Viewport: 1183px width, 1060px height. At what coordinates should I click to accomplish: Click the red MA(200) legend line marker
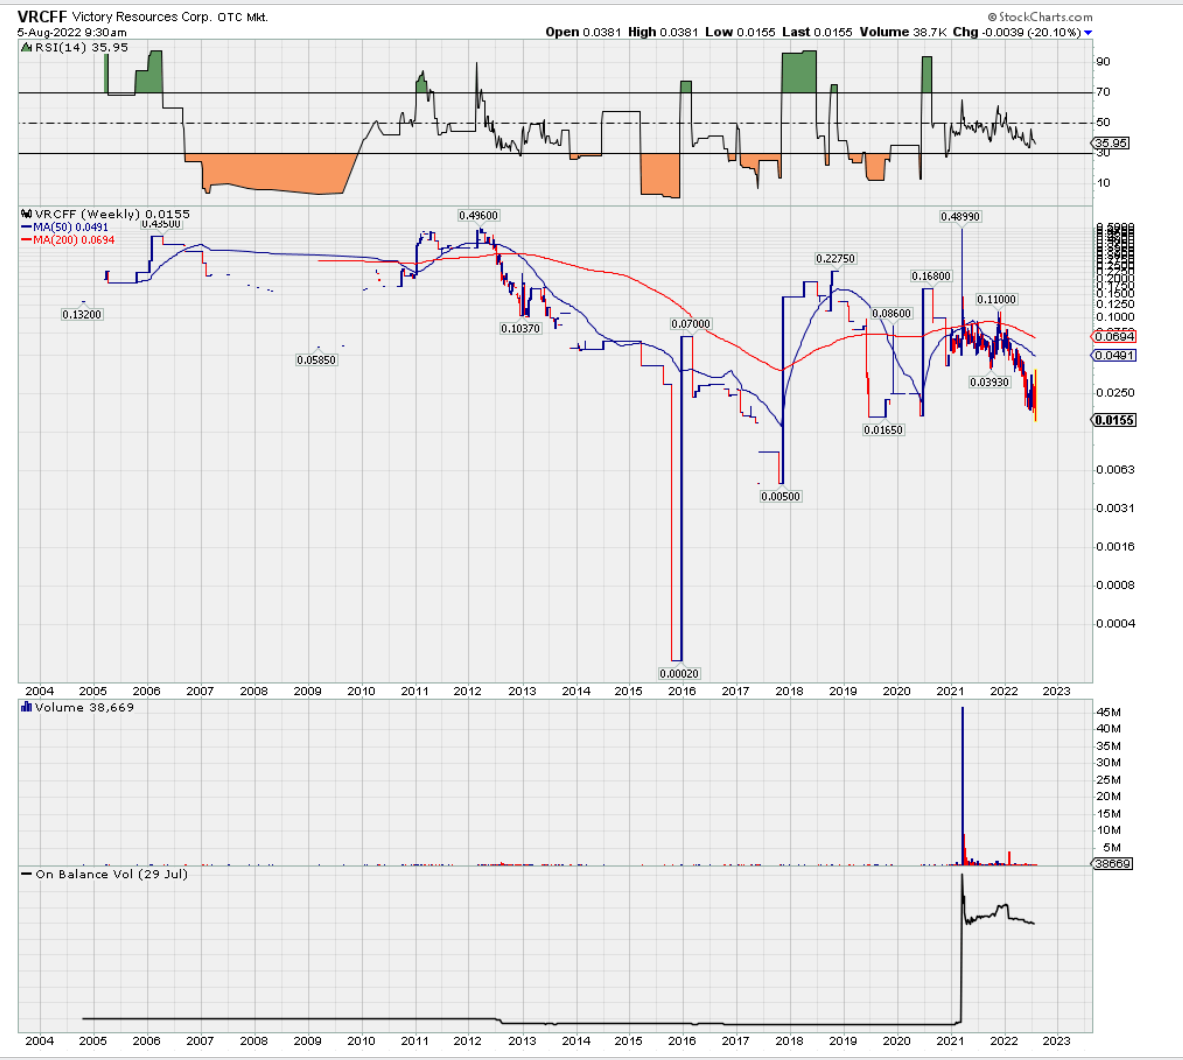(x=26, y=240)
